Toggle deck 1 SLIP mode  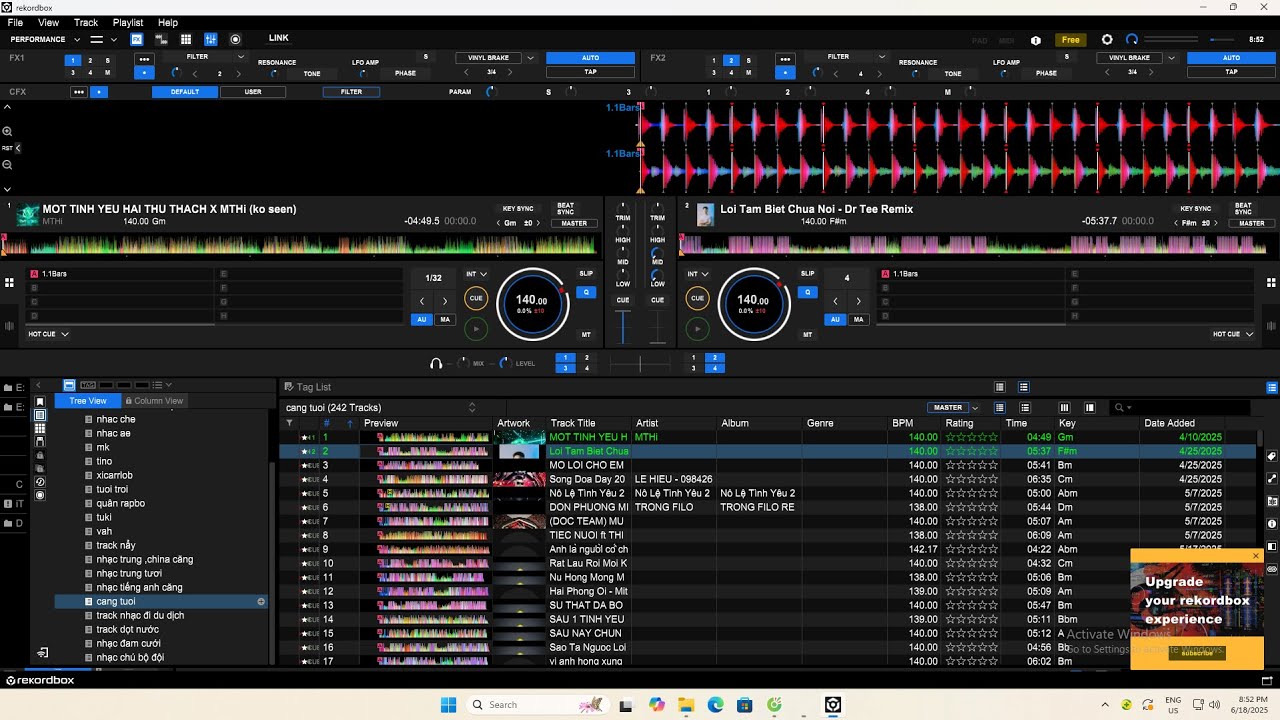[x=586, y=274]
